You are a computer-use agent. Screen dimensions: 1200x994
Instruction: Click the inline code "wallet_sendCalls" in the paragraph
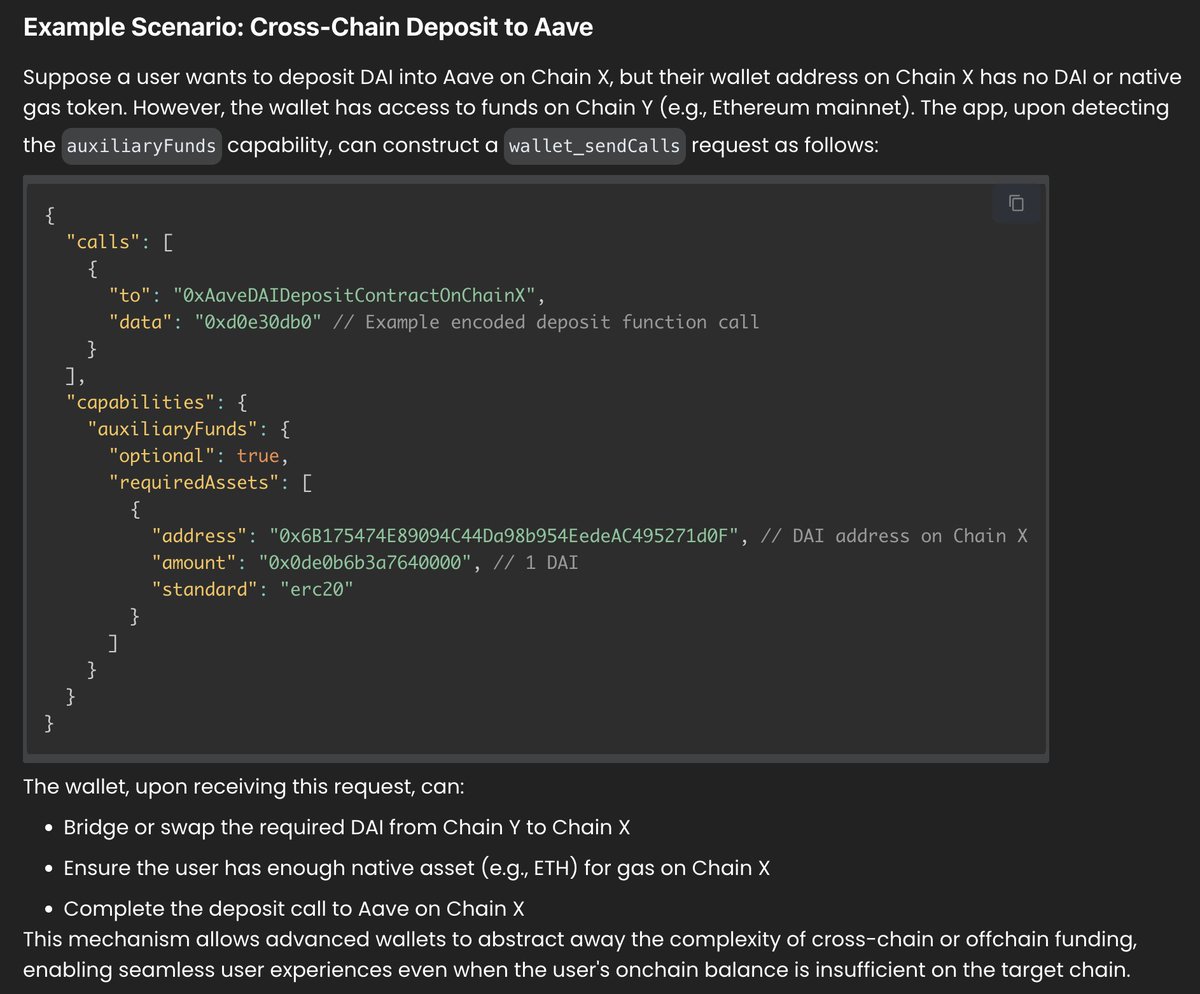point(595,146)
